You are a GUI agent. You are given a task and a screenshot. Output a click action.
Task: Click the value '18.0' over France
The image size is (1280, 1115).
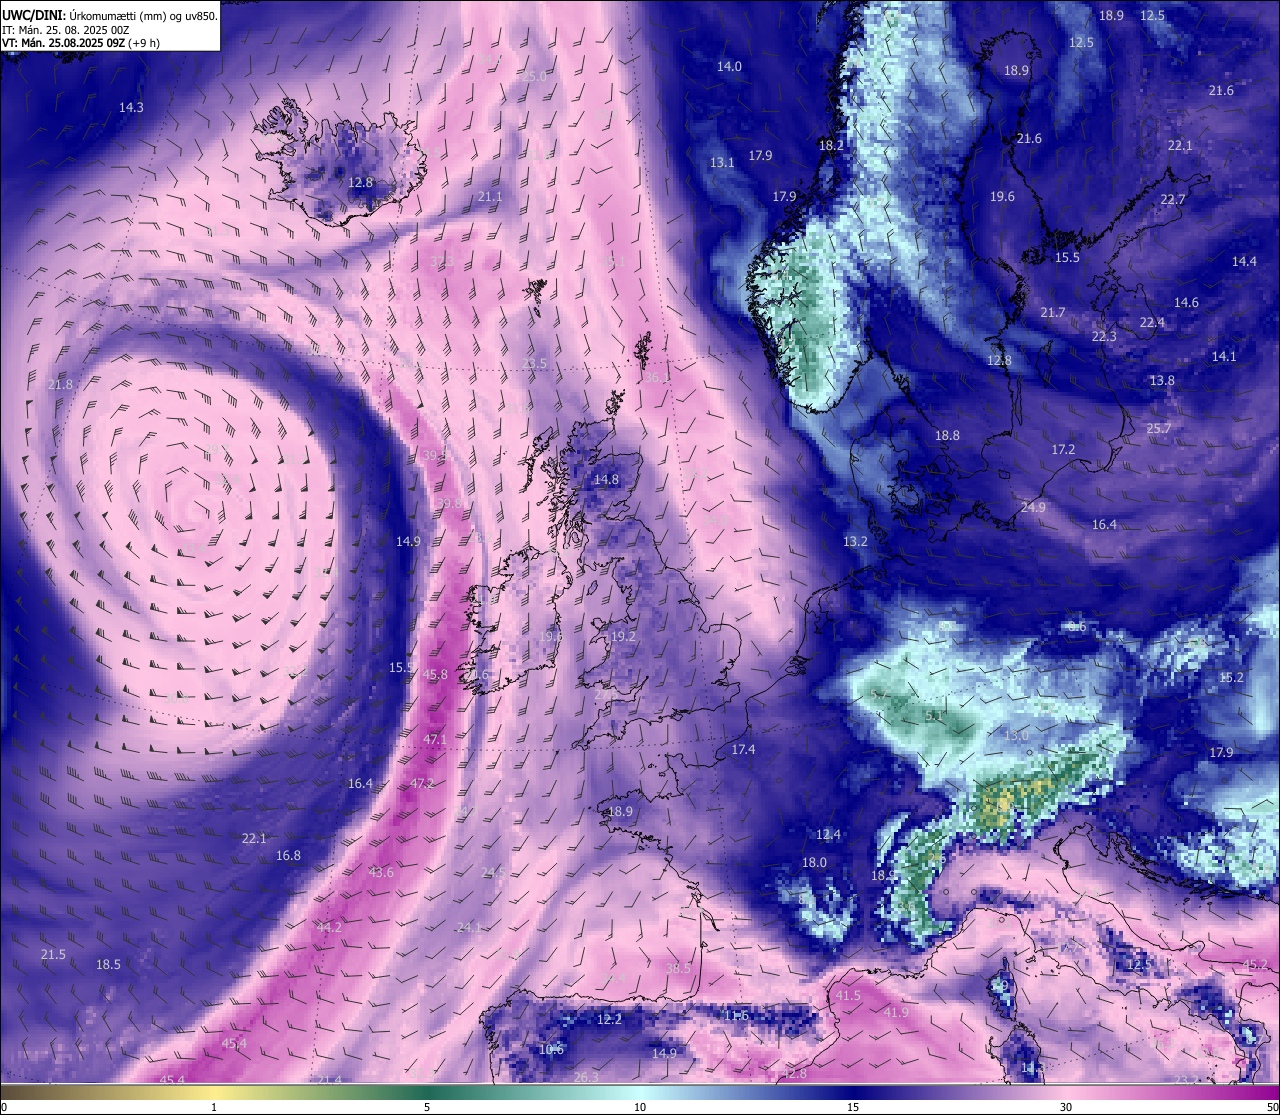(x=814, y=863)
